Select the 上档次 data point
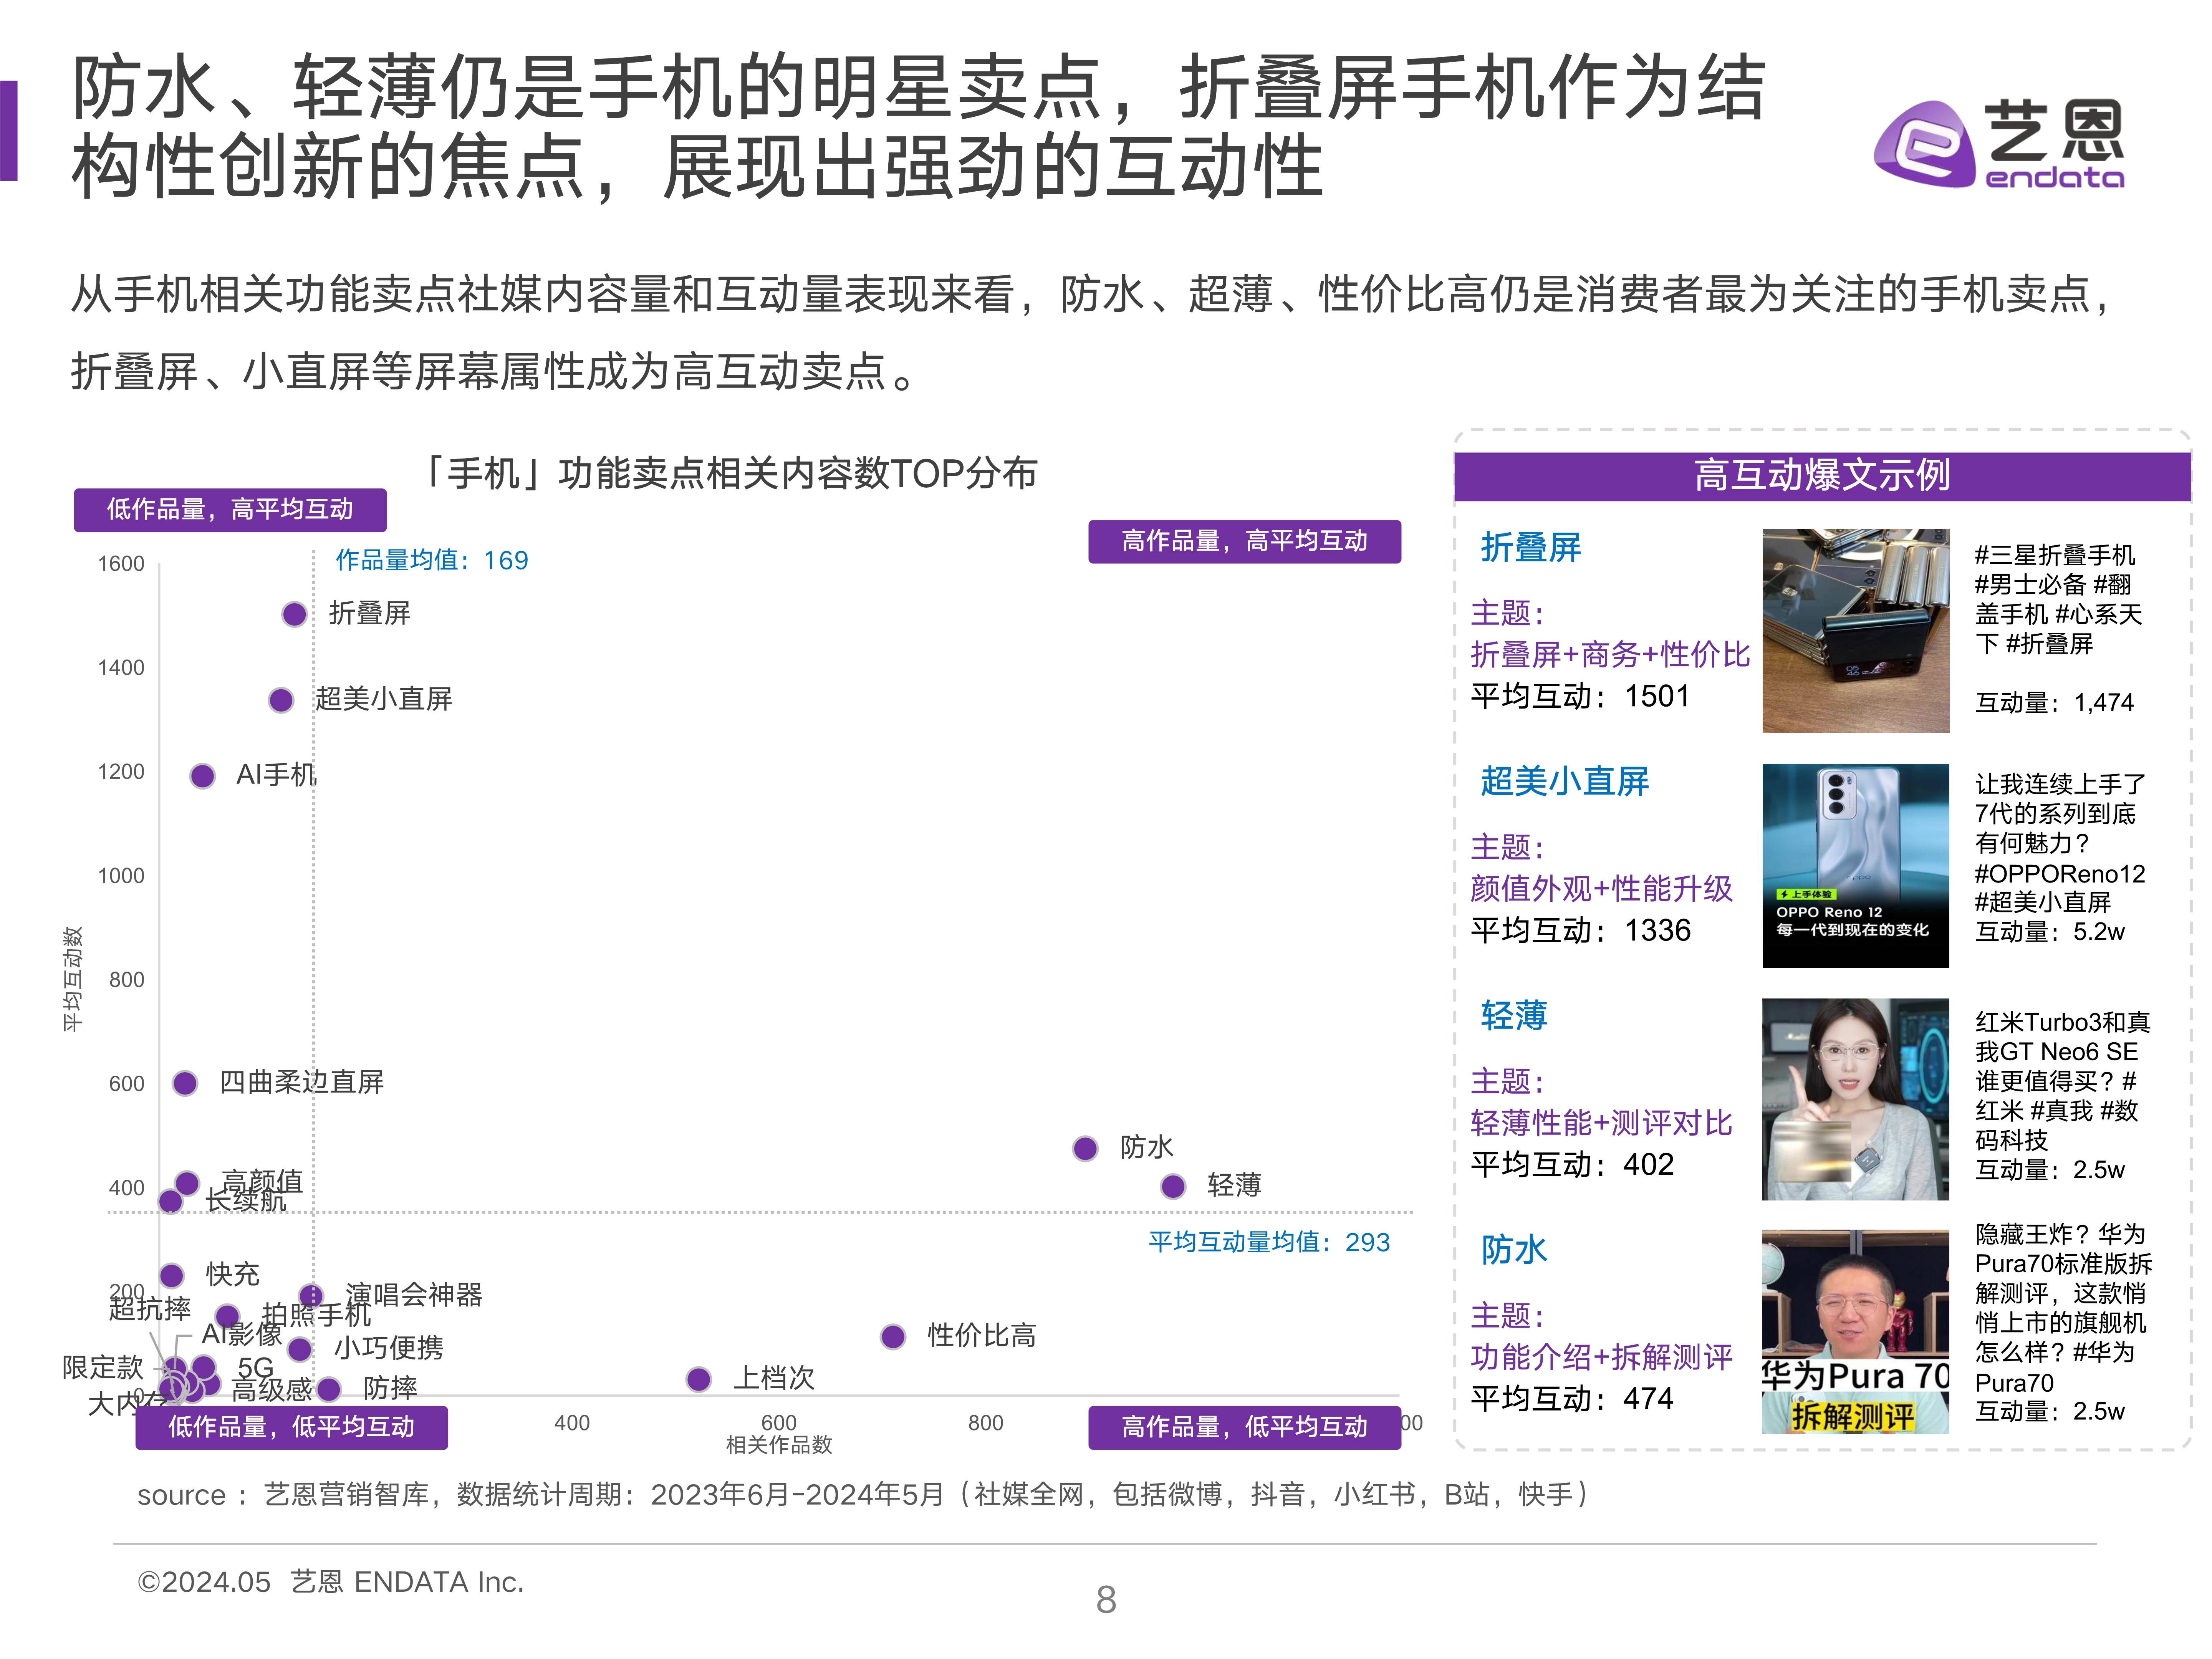2212x1659 pixels. 699,1379
